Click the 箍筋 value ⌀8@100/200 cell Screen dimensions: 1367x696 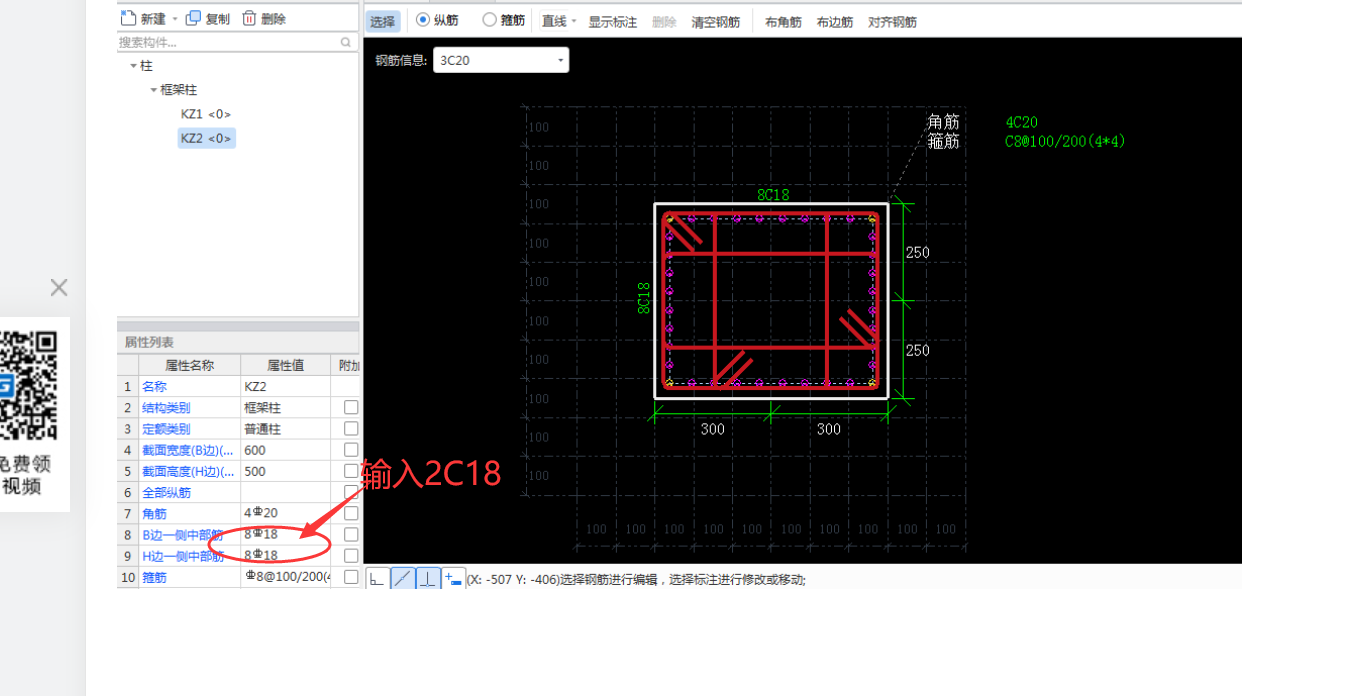coord(285,577)
